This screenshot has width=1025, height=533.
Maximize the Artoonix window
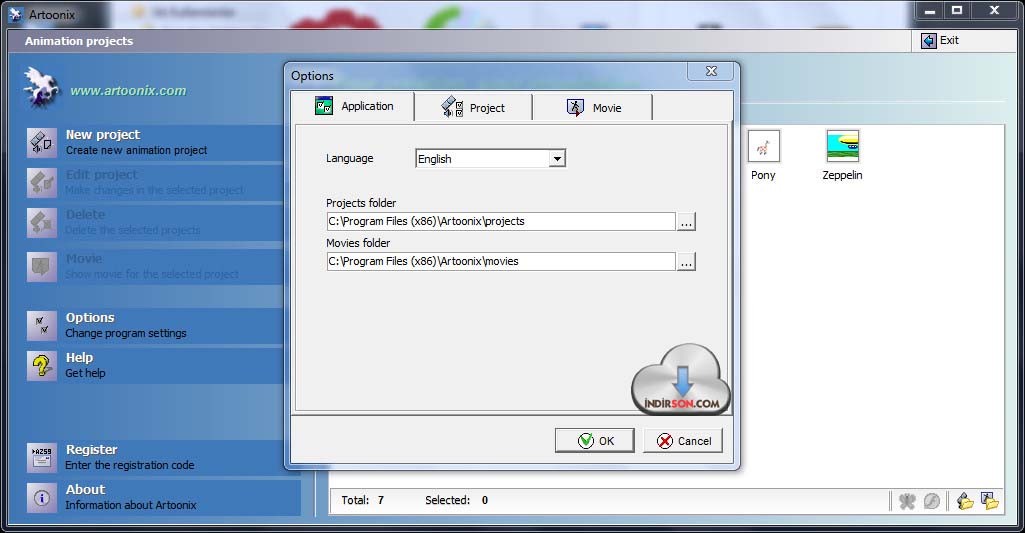pos(957,10)
